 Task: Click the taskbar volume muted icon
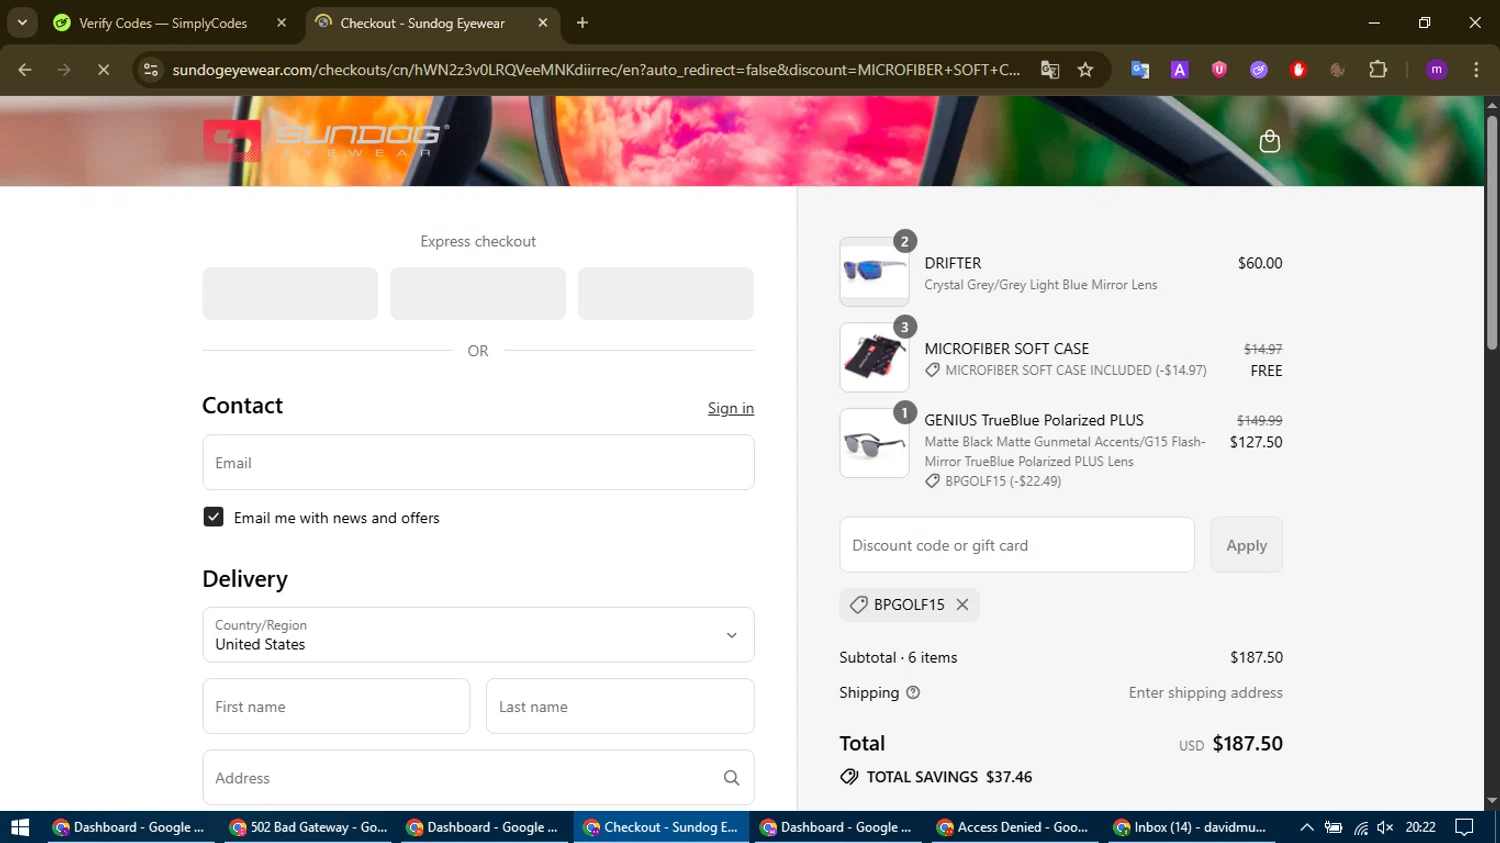1385,827
